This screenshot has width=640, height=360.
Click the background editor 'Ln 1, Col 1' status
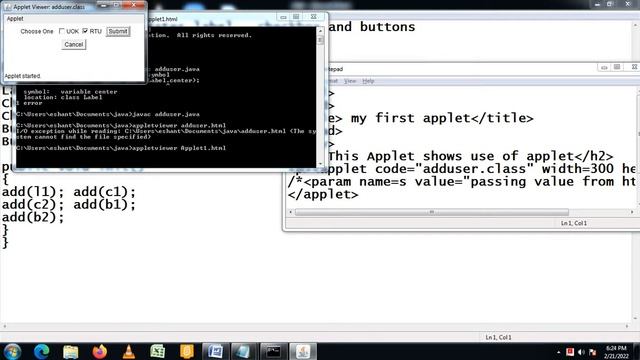pos(498,338)
